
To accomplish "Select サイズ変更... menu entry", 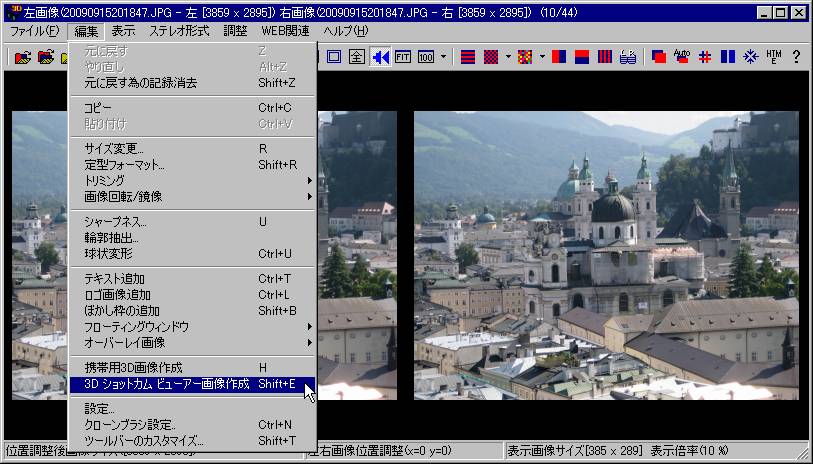I will (x=192, y=149).
